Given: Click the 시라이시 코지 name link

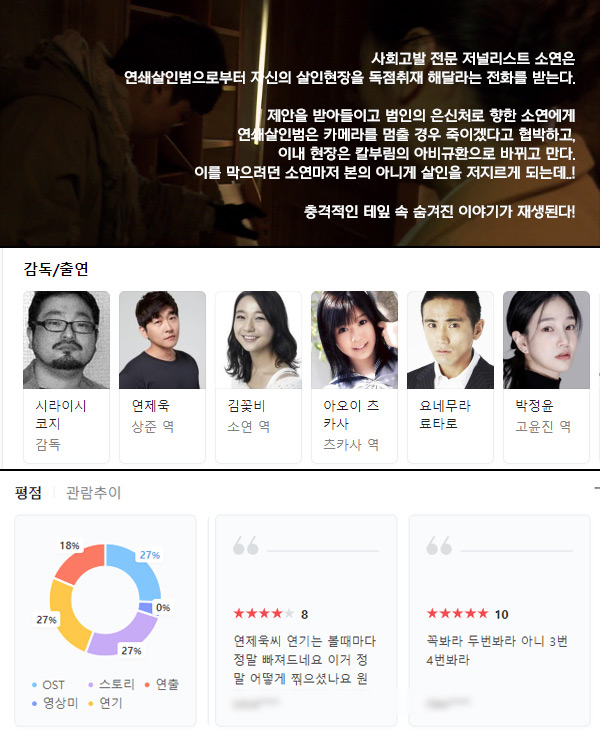Looking at the screenshot, I should point(60,414).
